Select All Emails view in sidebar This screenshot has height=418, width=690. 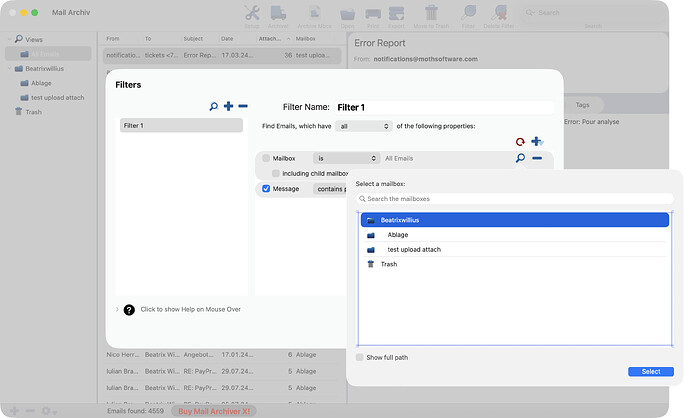pos(48,54)
